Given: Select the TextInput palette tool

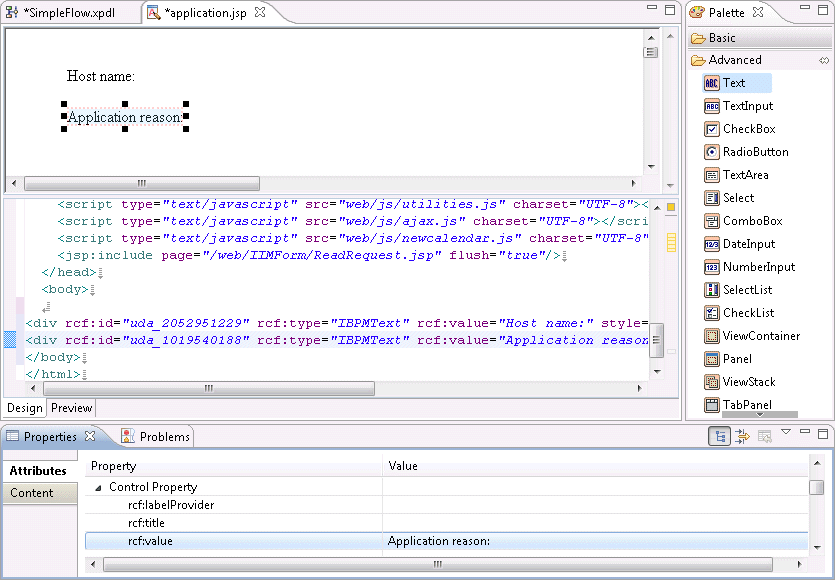Looking at the screenshot, I should tap(746, 106).
